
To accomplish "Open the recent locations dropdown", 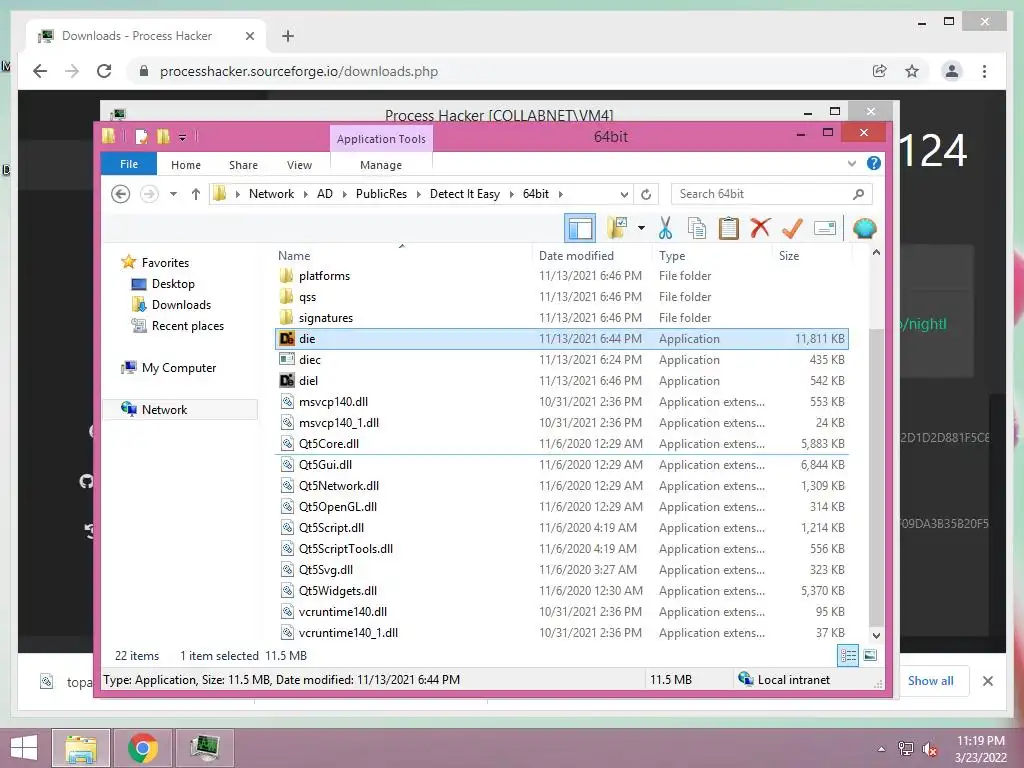I will coord(173,194).
